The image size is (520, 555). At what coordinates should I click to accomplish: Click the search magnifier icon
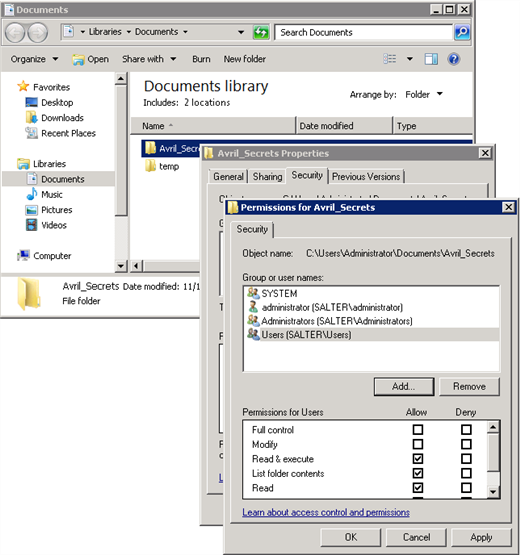point(462,32)
